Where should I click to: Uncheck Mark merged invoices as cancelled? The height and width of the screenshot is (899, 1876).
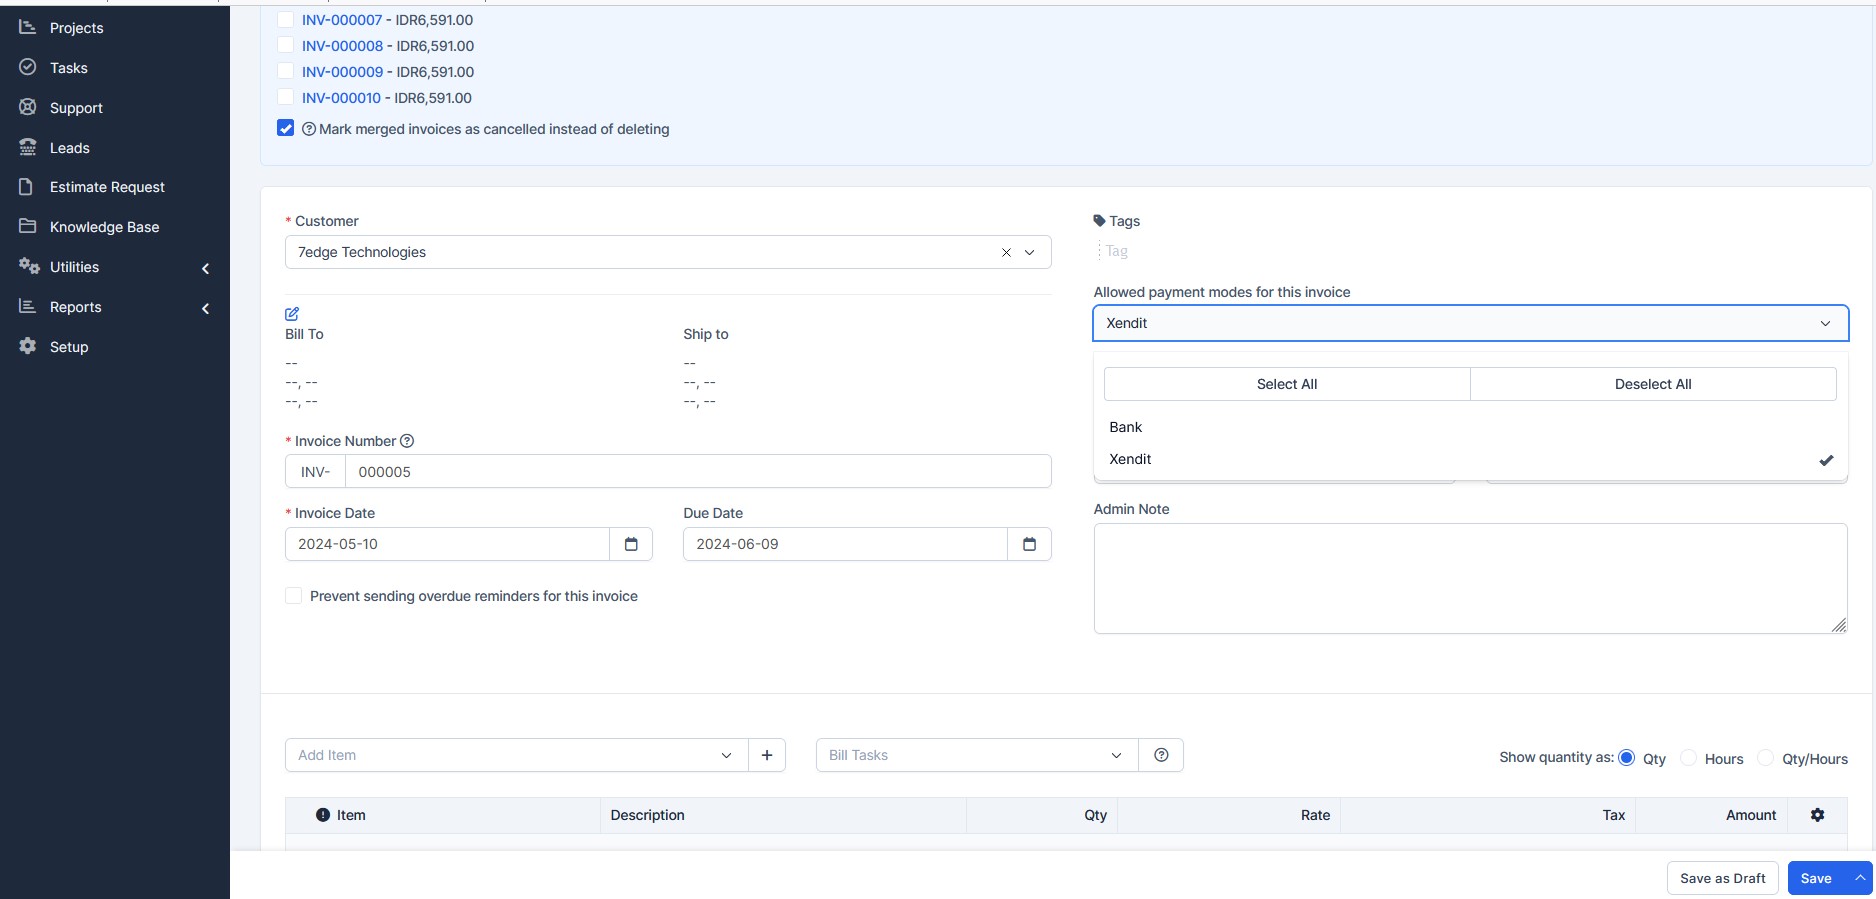pos(286,128)
